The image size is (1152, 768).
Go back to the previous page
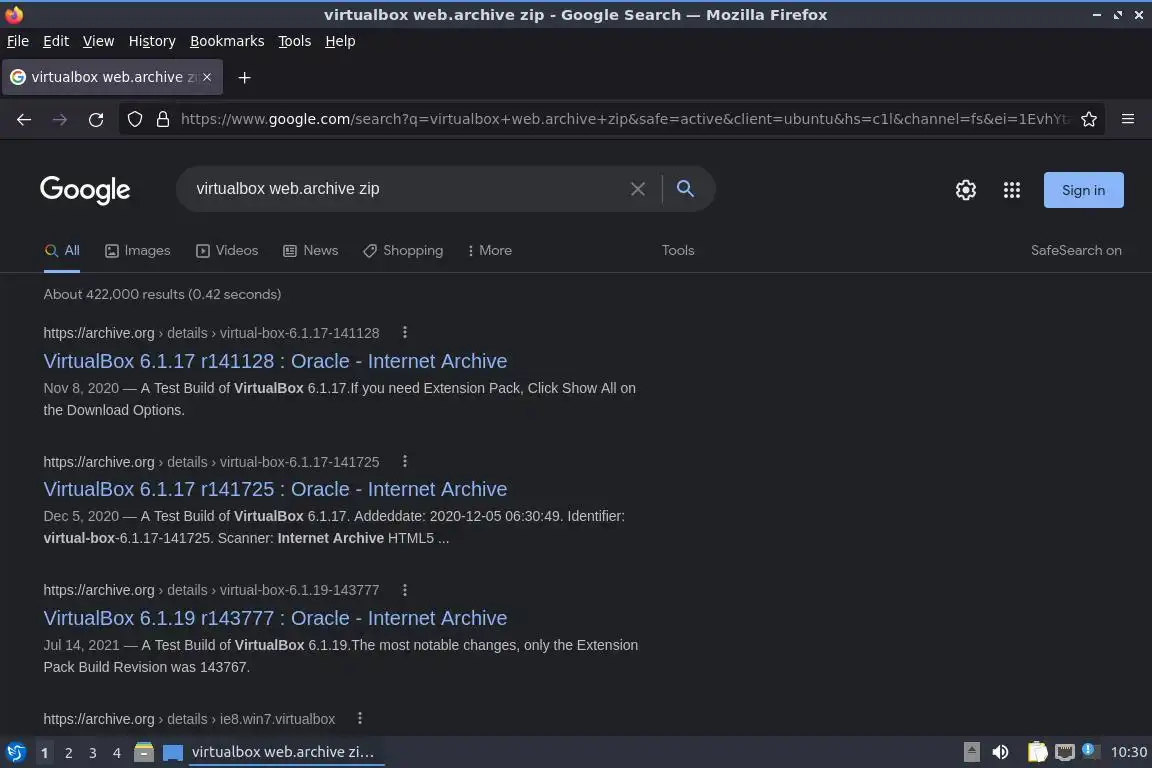tap(24, 119)
